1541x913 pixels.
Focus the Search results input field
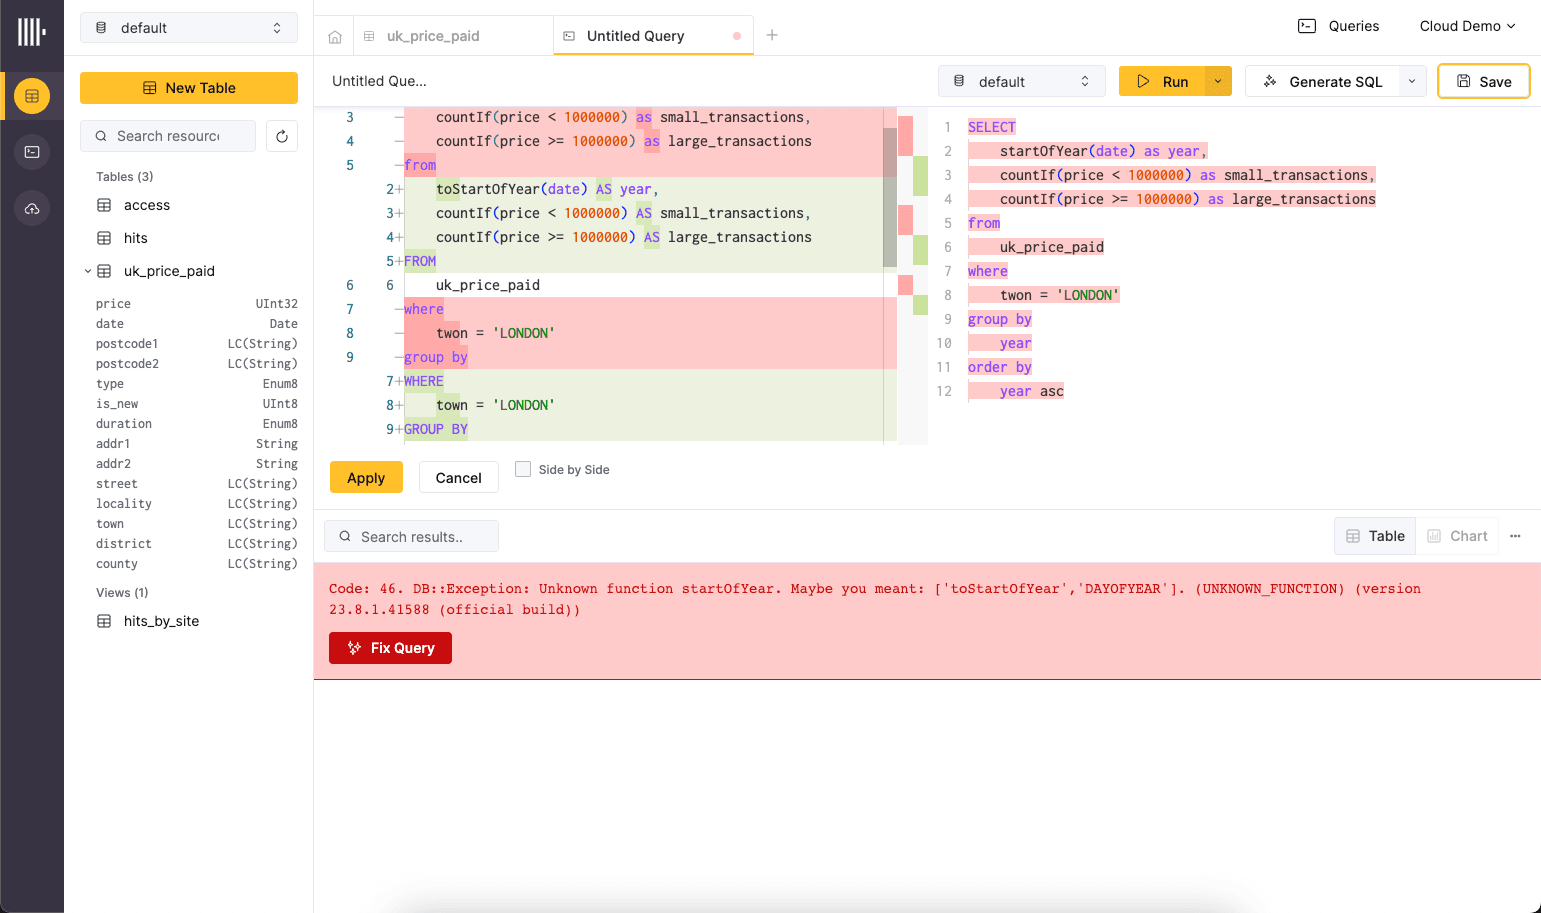click(x=412, y=537)
